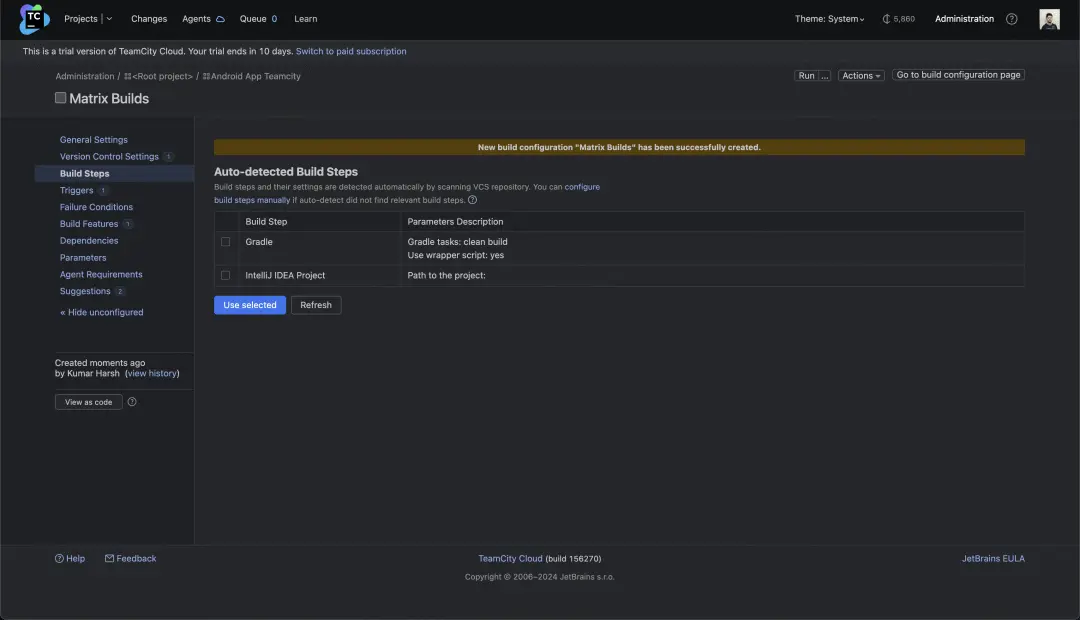Click the Help icon in the footer
This screenshot has height=620, width=1080.
pyautogui.click(x=60, y=559)
